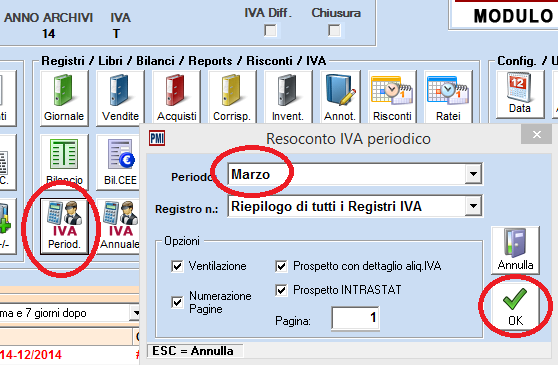Image resolution: width=558 pixels, height=365 pixels.
Task: Toggle Prospetto INTRASTAT checkbox
Action: (281, 290)
